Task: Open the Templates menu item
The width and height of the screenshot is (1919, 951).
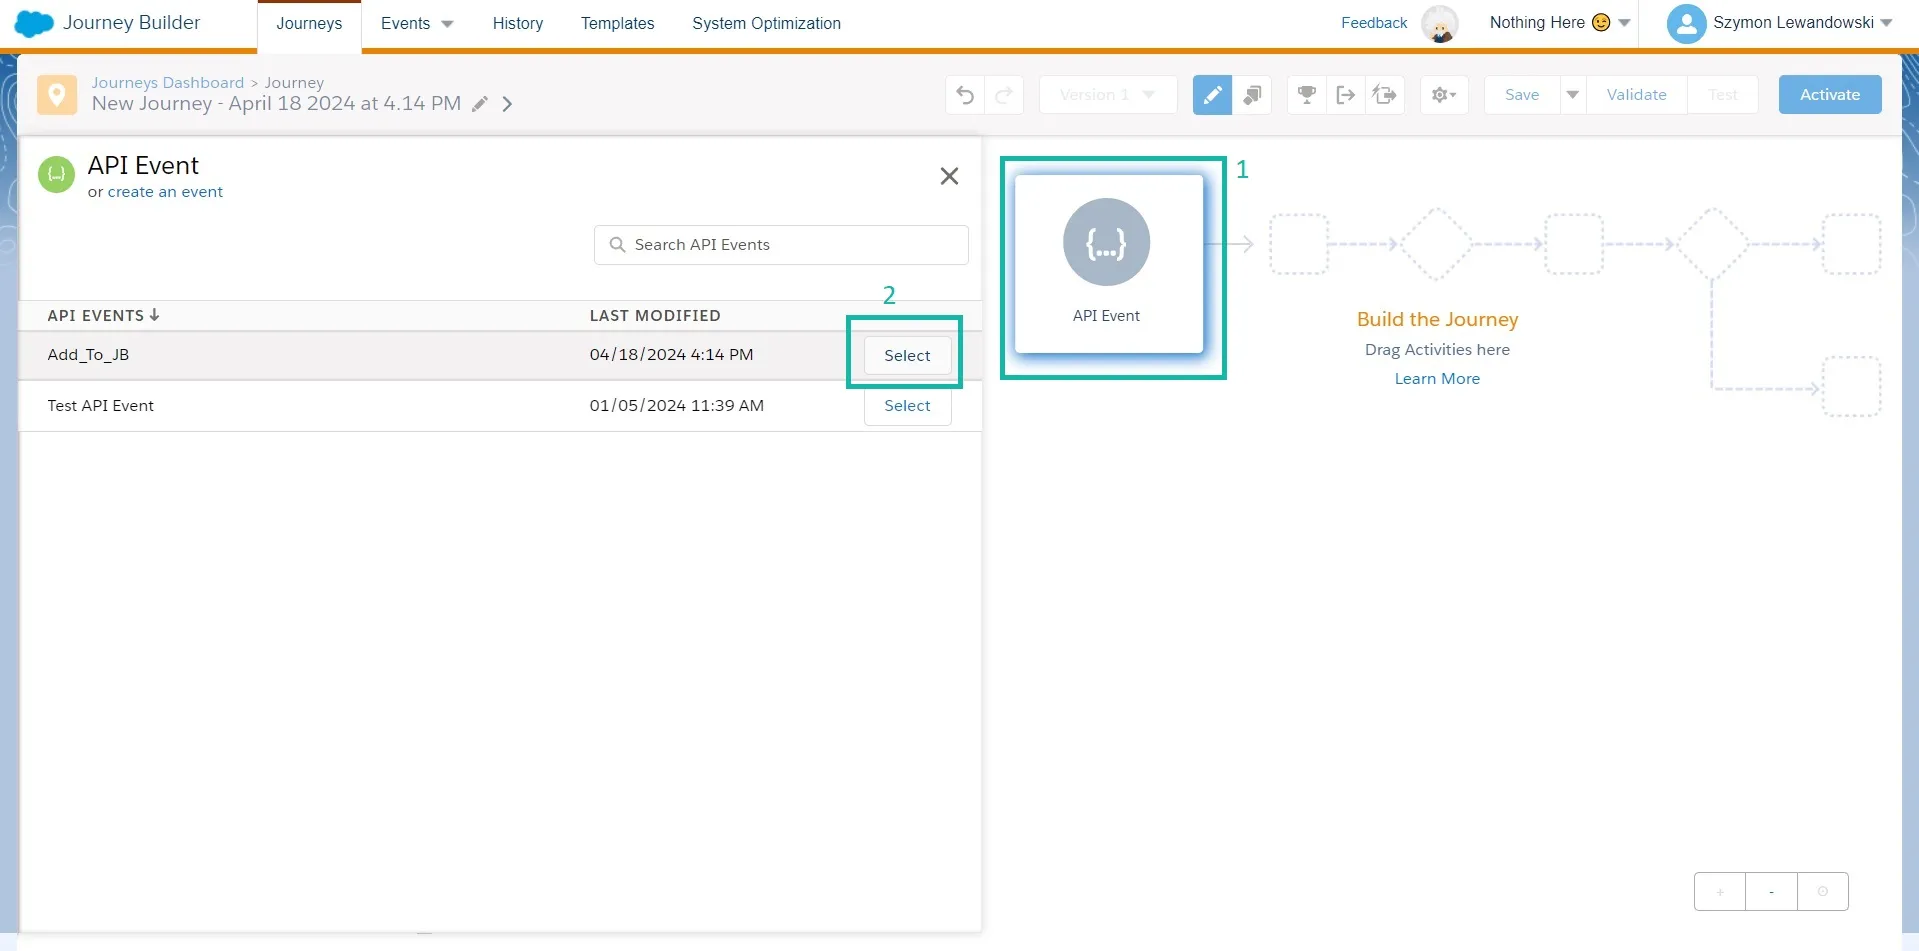Action: [617, 23]
